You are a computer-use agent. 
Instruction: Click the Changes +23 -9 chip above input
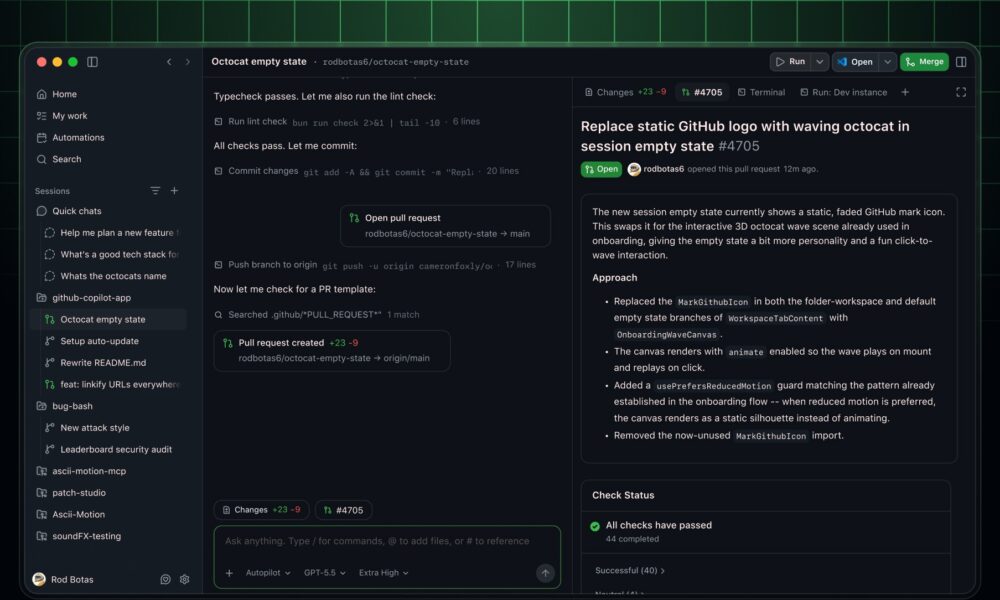tap(261, 510)
